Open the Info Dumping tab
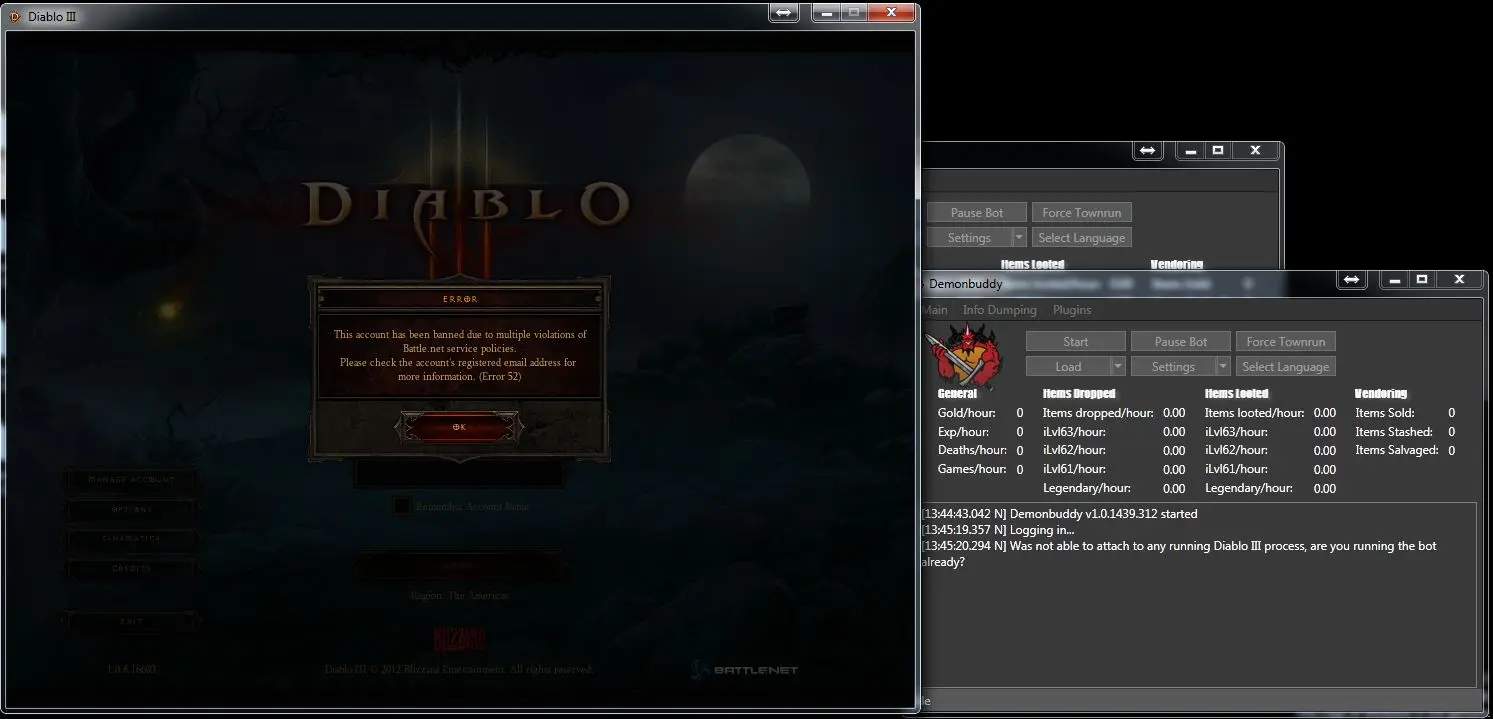This screenshot has height=719, width=1493. tap(1000, 310)
